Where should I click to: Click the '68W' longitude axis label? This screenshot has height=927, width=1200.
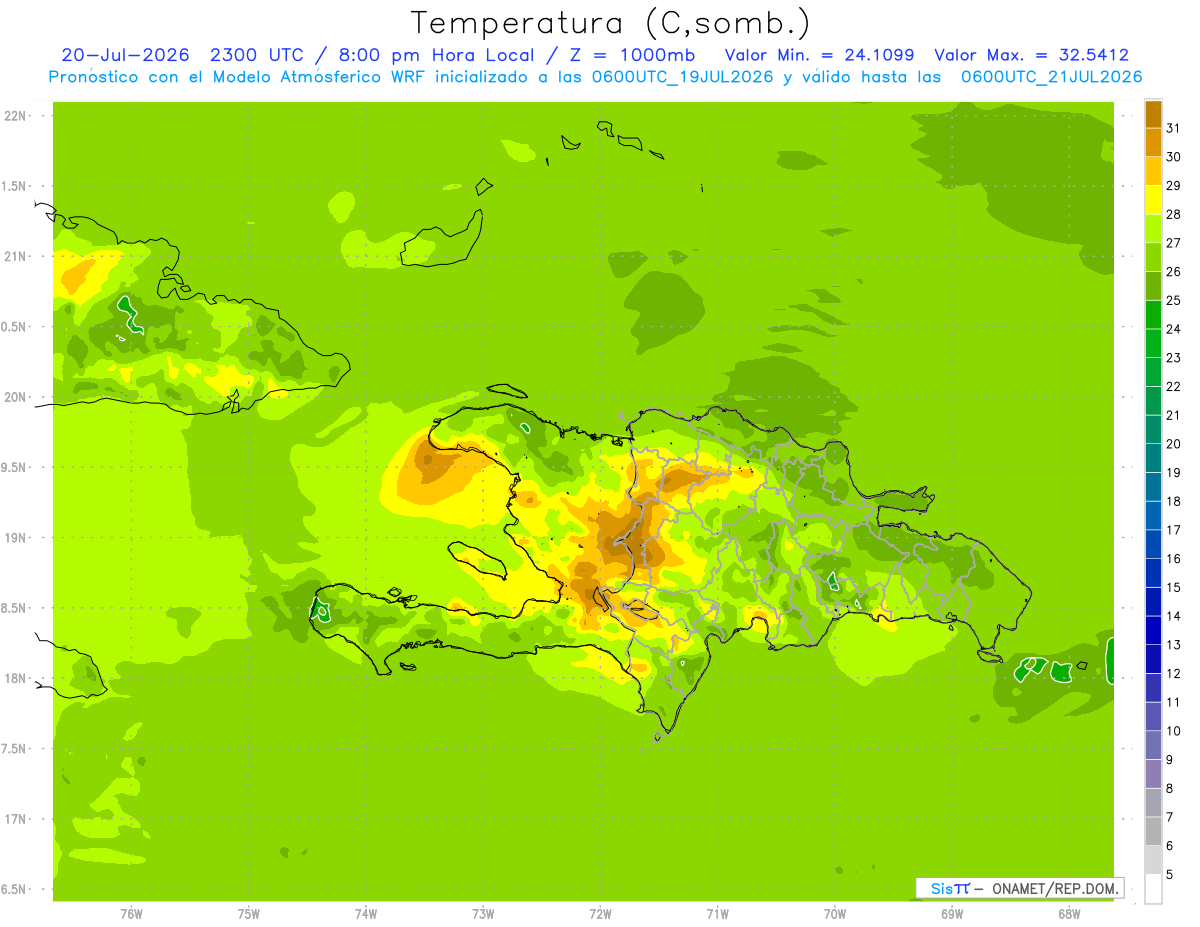(1069, 914)
